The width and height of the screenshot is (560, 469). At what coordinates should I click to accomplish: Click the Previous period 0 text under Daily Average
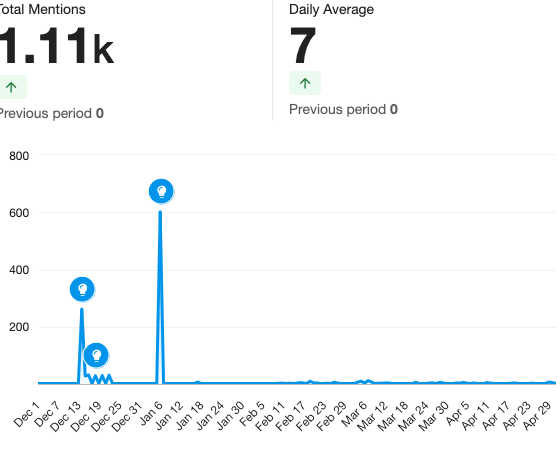(x=343, y=109)
